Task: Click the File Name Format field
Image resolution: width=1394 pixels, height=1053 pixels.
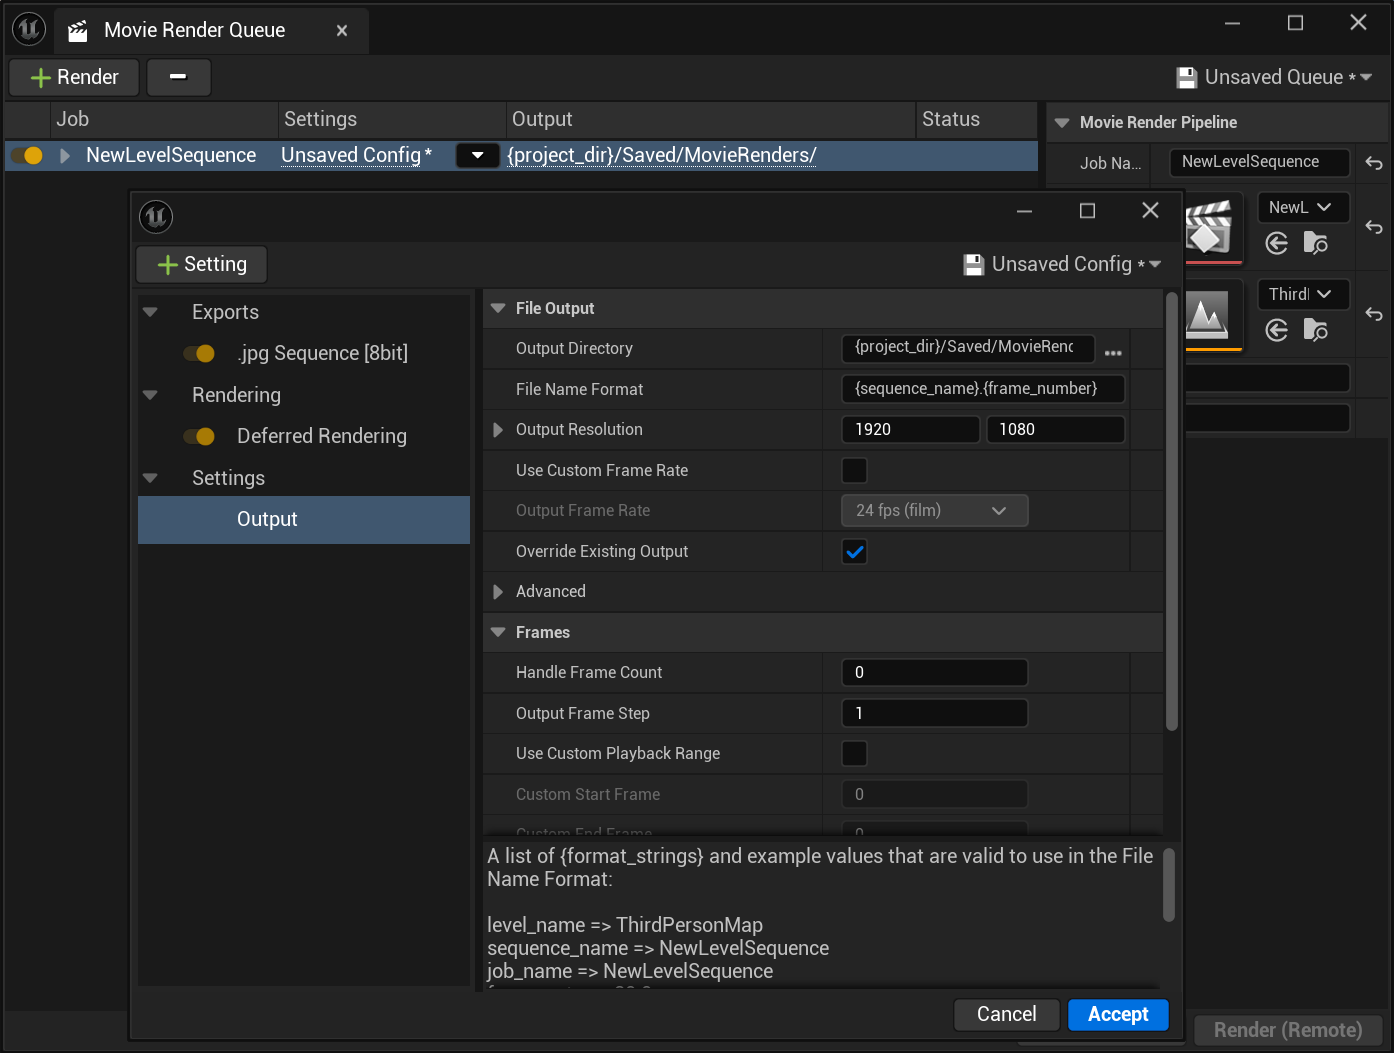Action: 983,389
